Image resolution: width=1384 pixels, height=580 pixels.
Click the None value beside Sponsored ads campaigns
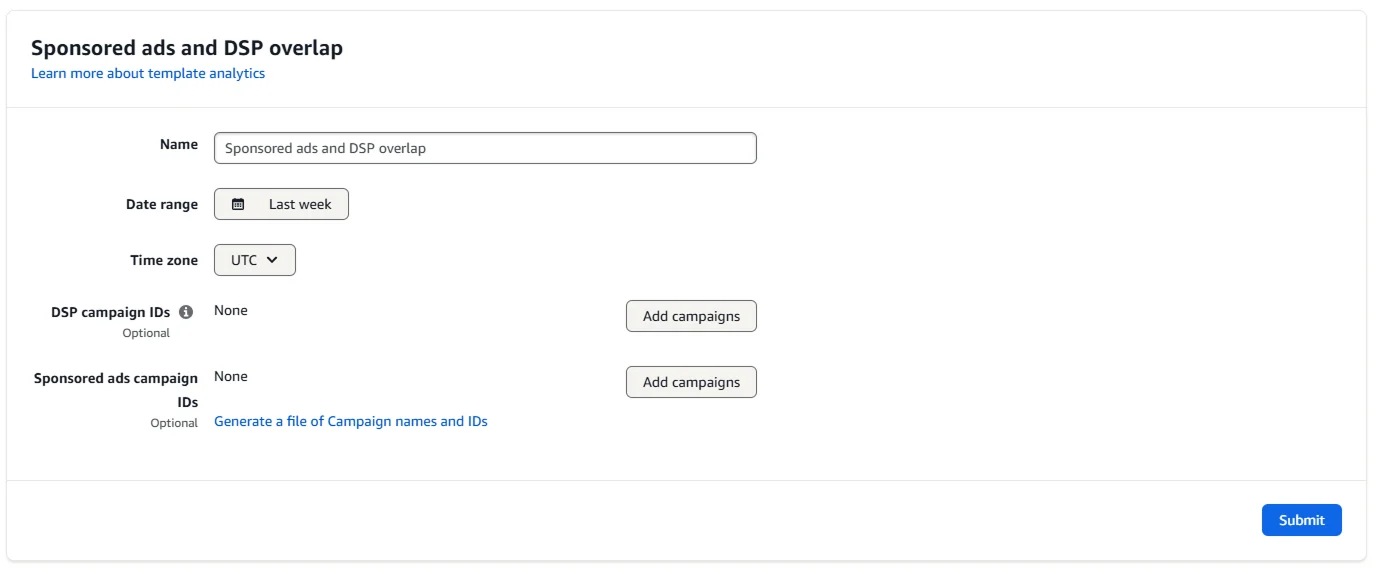click(x=231, y=376)
